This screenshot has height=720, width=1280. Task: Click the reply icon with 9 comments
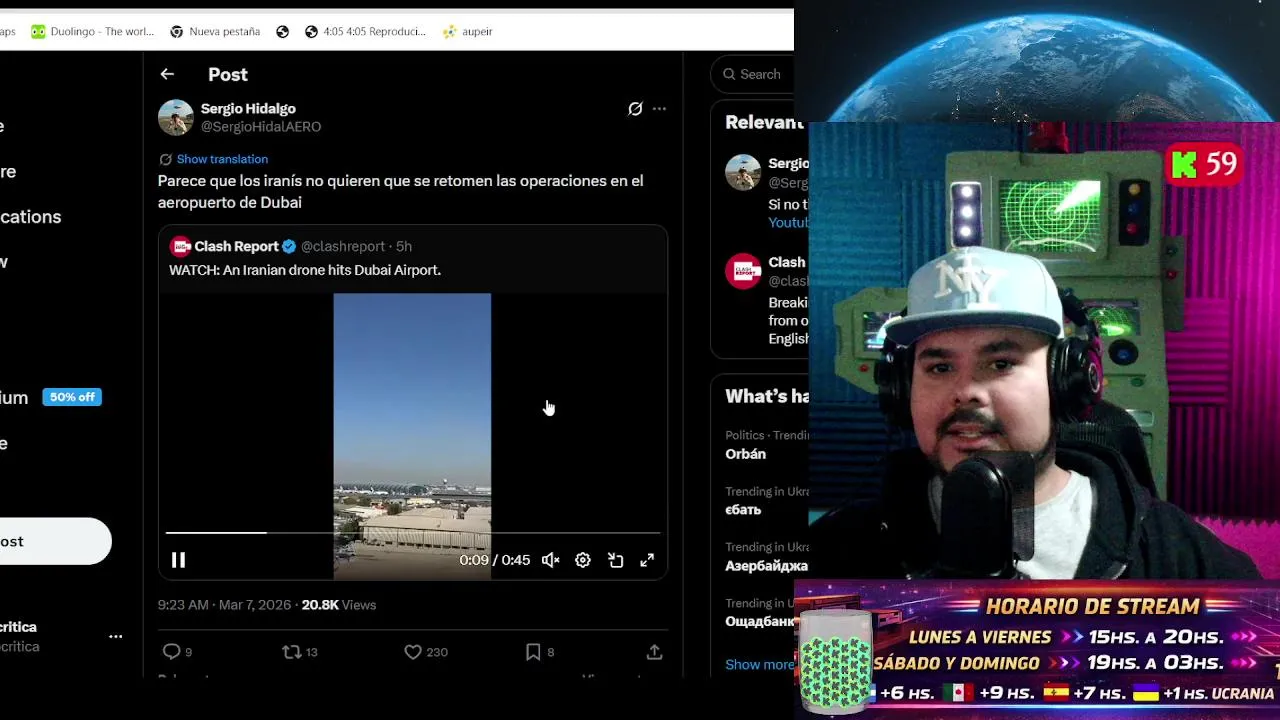pos(172,652)
